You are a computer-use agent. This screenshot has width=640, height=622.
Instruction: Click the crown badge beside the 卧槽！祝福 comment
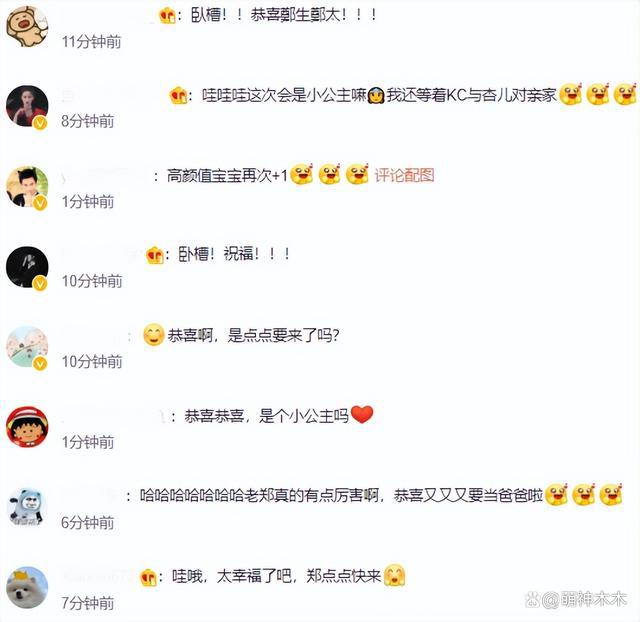[x=155, y=255]
